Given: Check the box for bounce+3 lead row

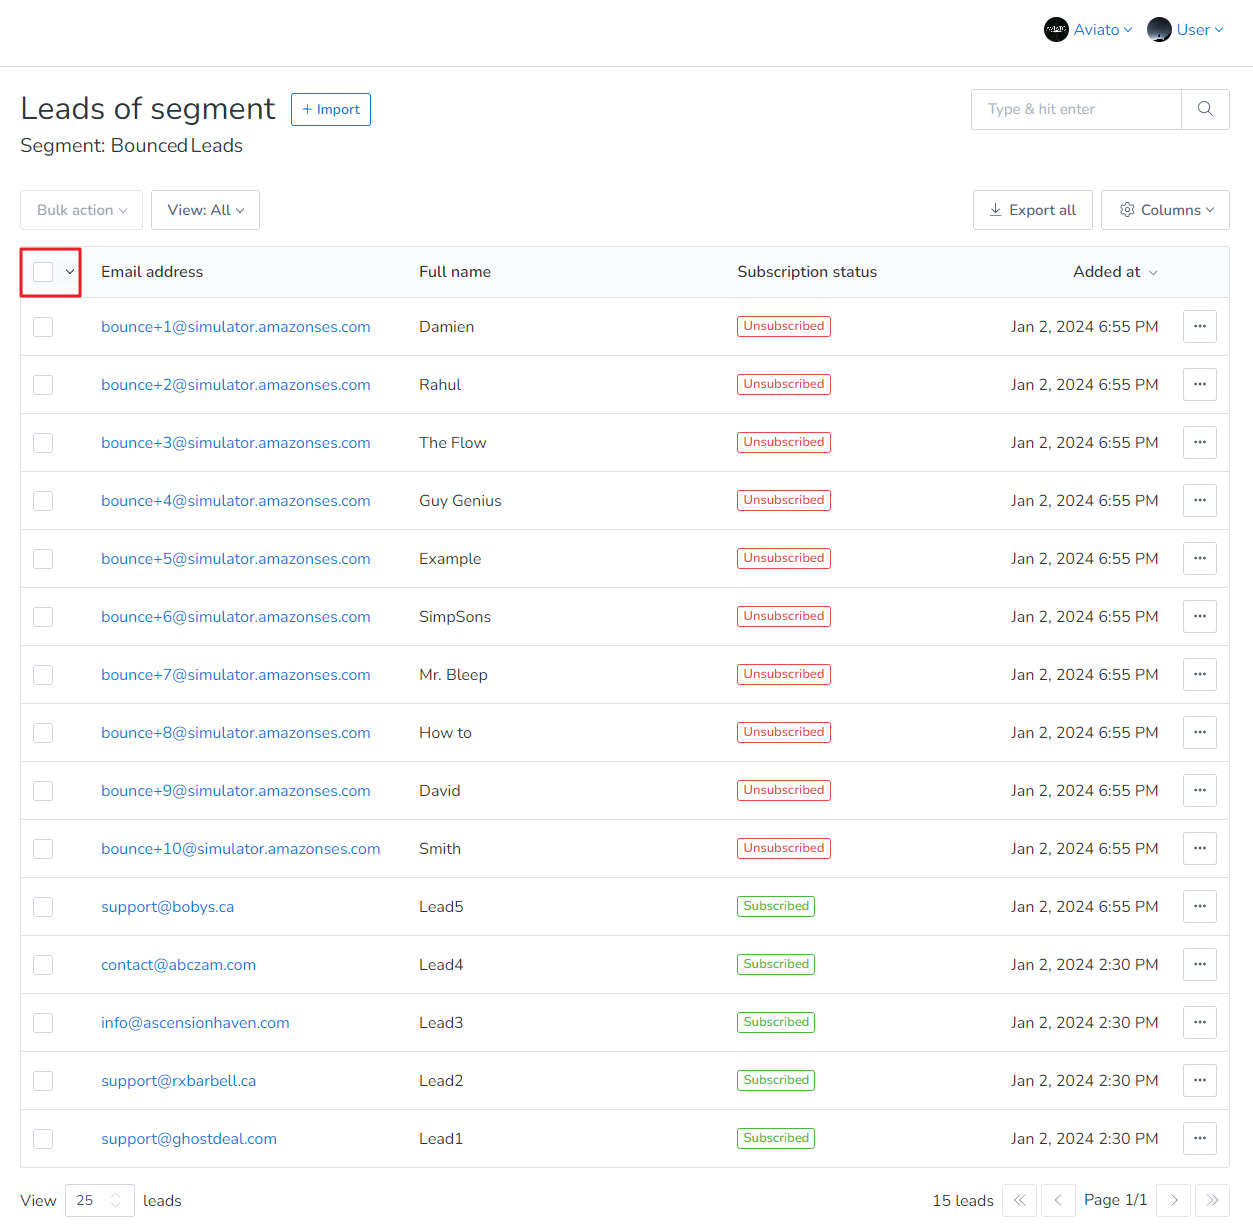Looking at the screenshot, I should 43,443.
